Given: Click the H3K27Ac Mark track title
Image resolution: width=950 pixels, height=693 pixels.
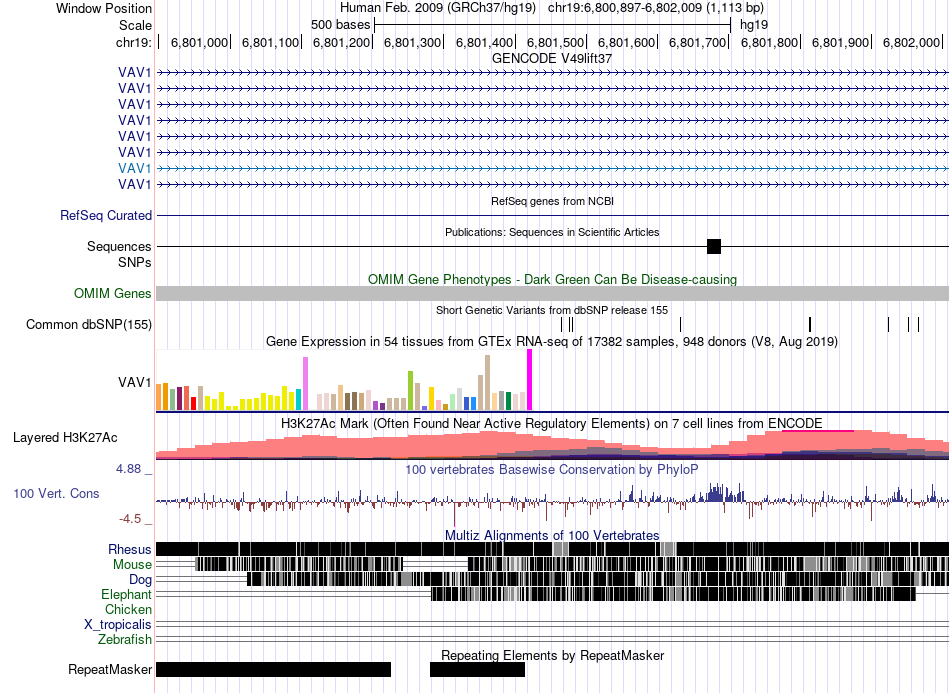Looking at the screenshot, I should pos(552,423).
